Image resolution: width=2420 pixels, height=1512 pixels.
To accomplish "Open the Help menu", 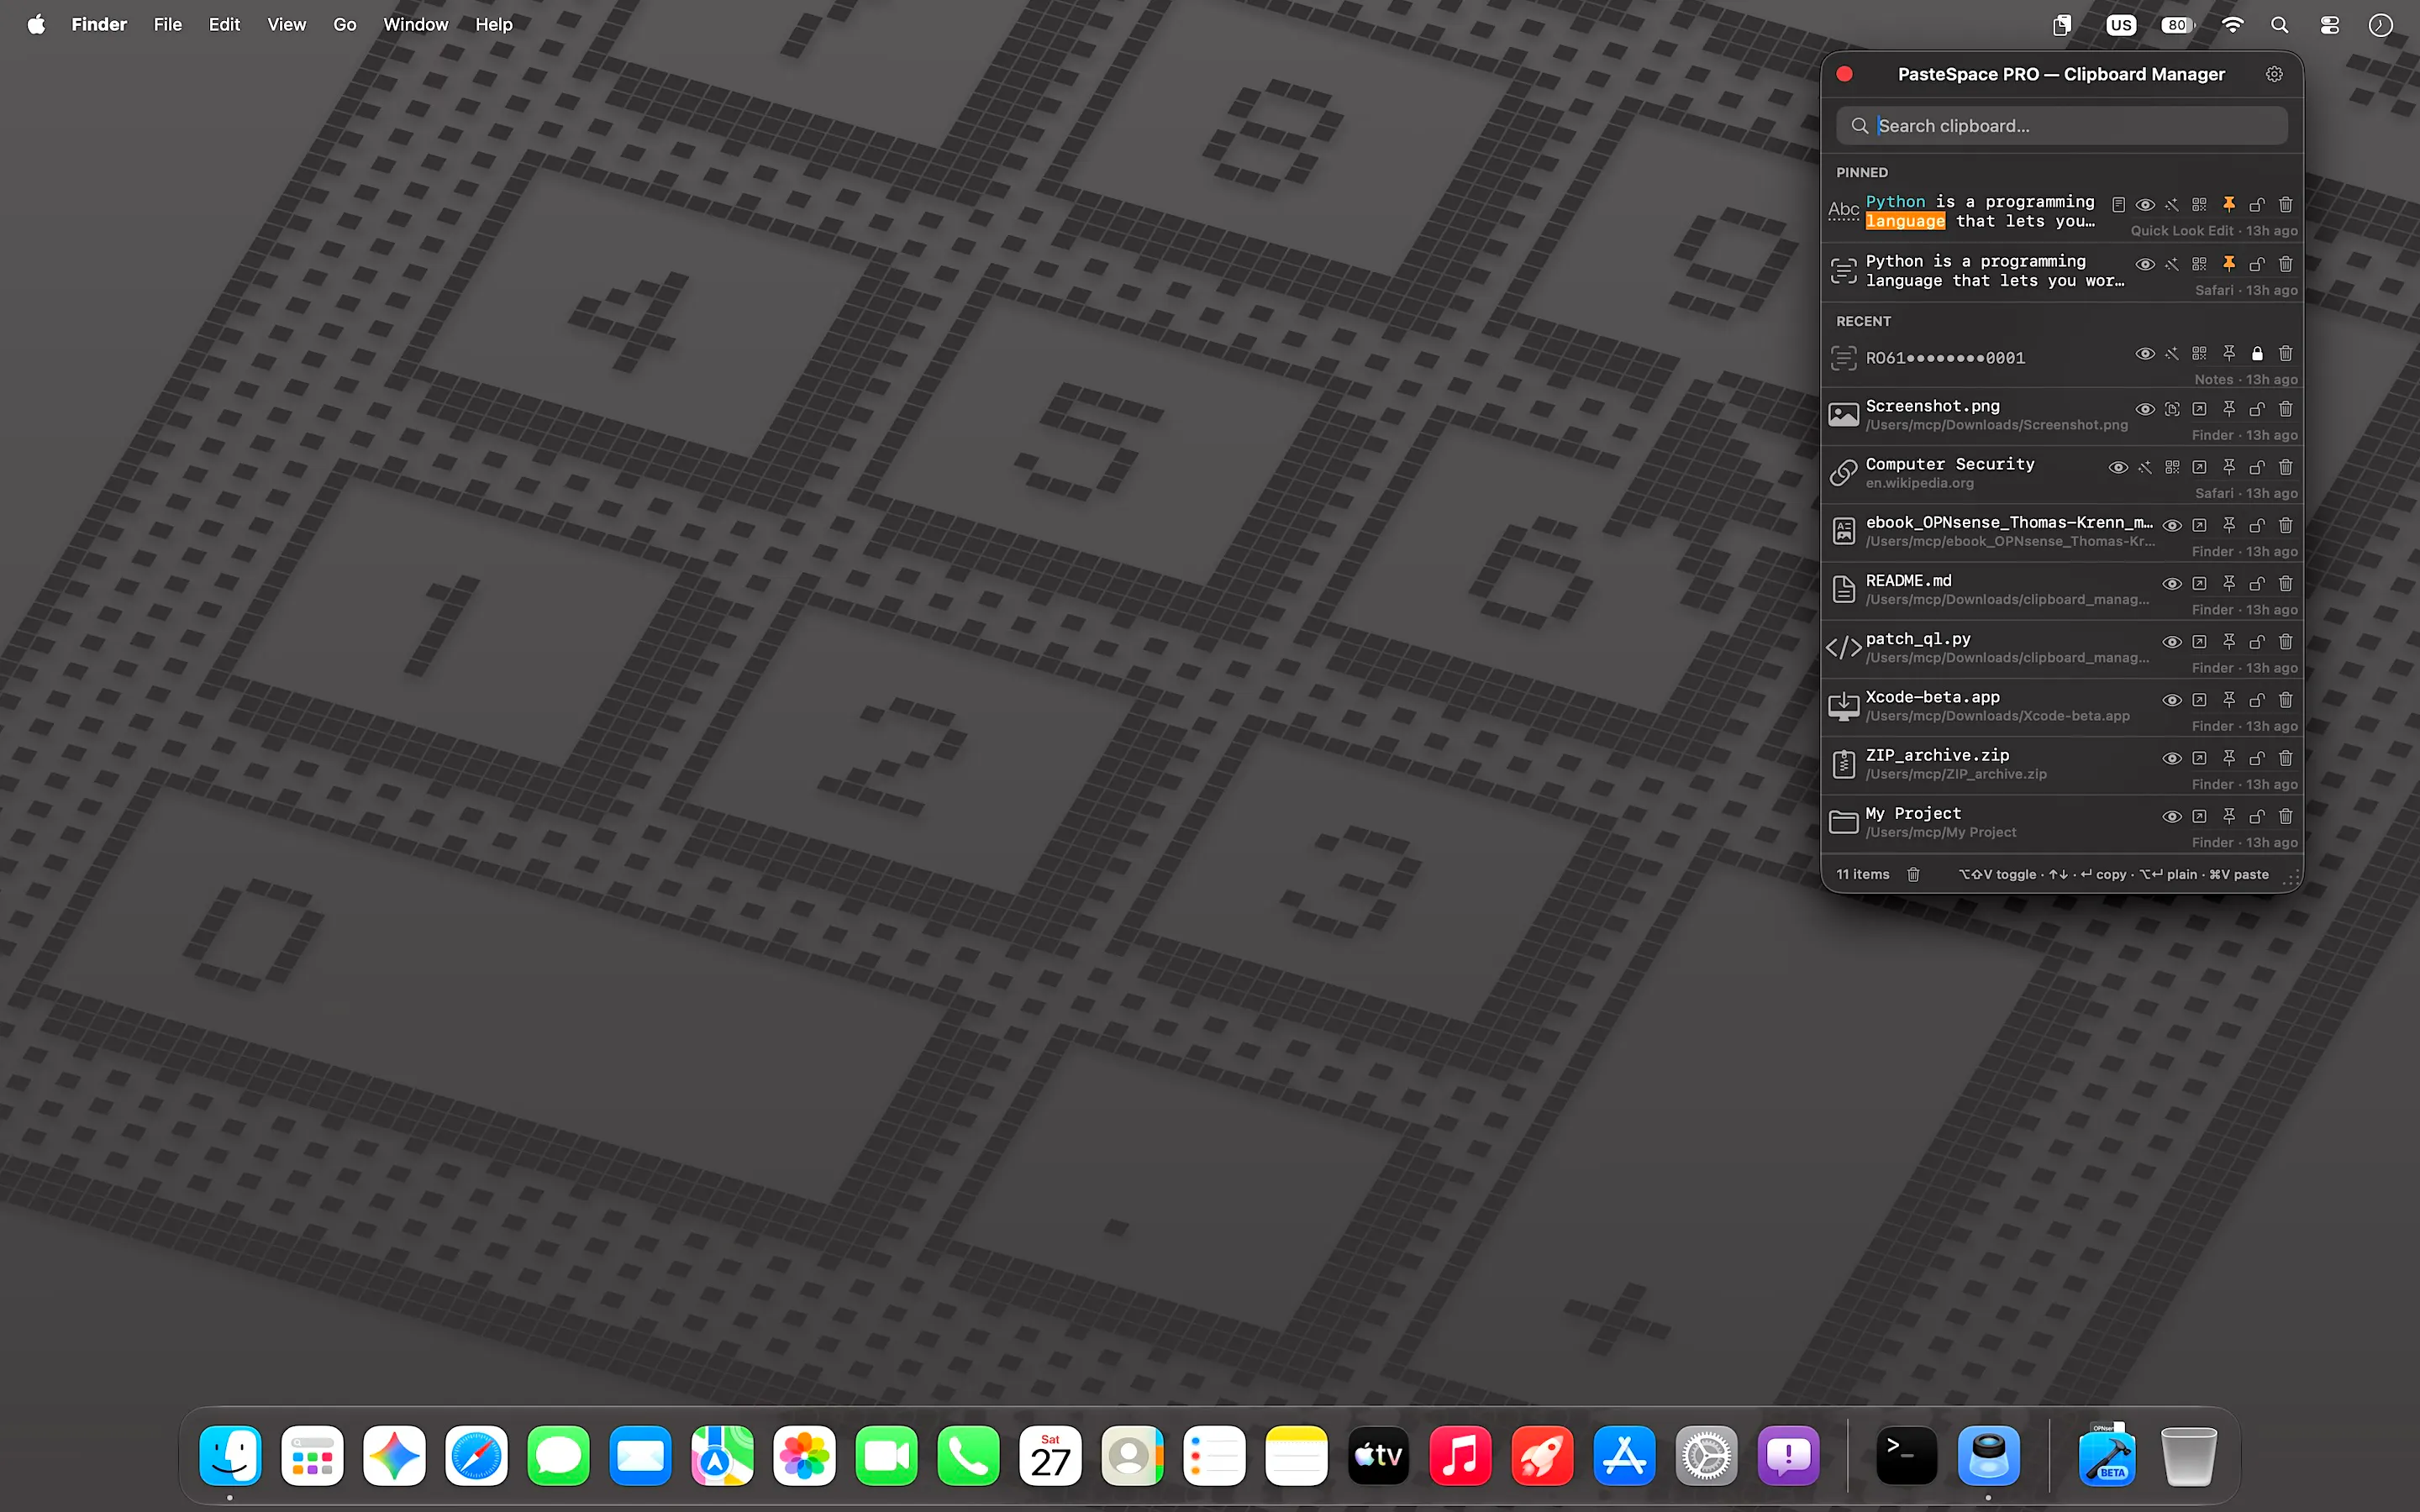I will pos(493,24).
